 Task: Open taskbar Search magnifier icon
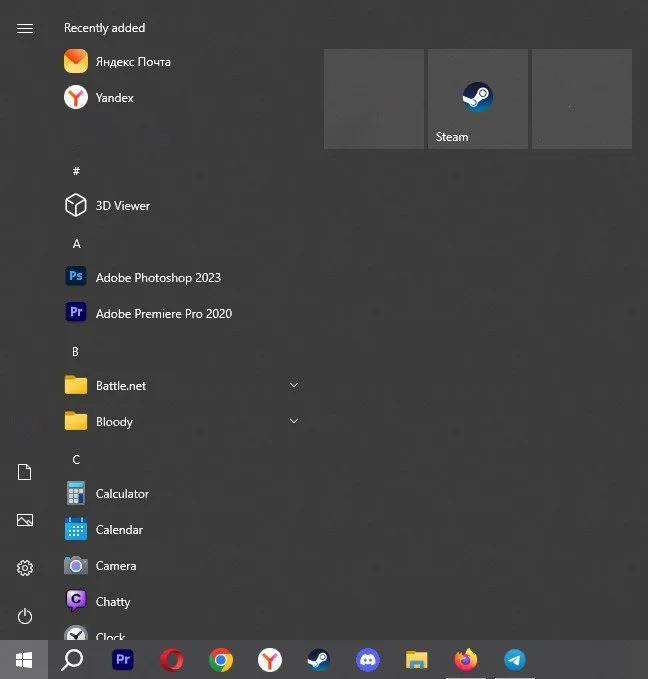[72, 660]
